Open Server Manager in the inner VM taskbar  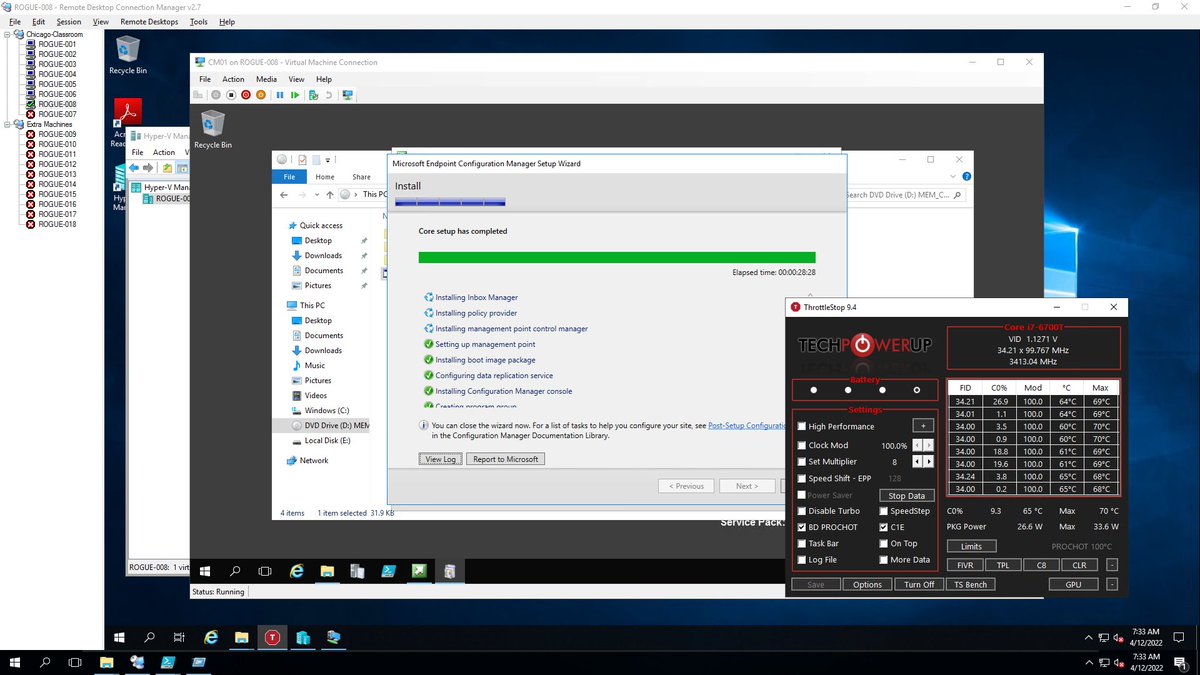click(357, 571)
